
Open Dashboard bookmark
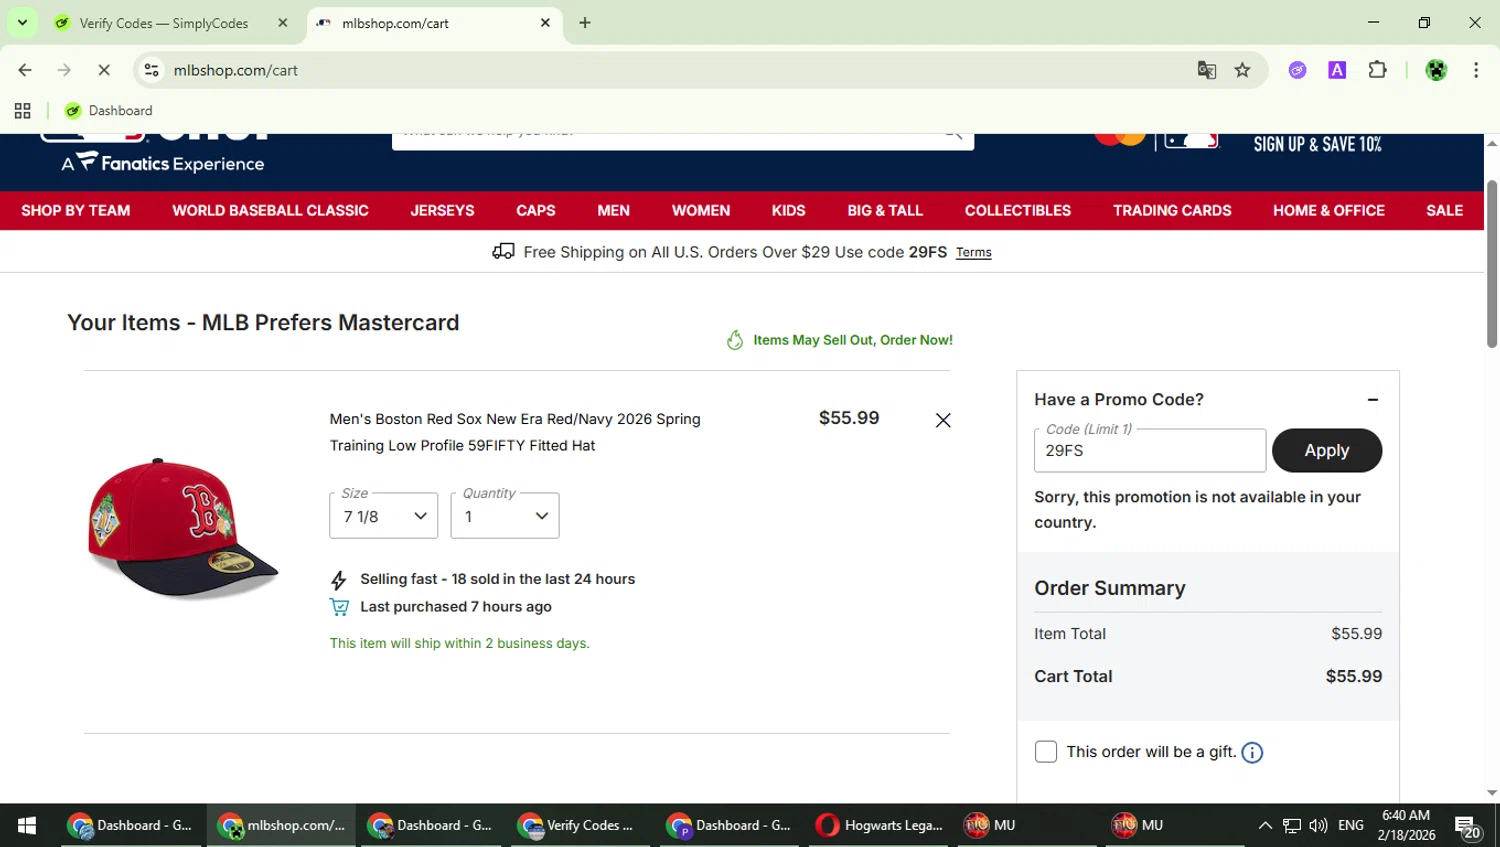109,111
